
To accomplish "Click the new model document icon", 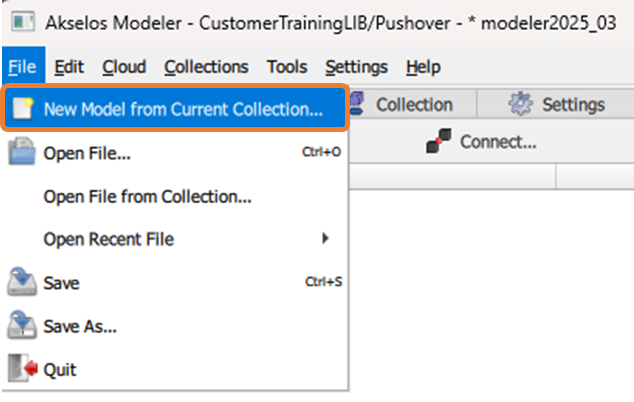I will pyautogui.click(x=23, y=109).
